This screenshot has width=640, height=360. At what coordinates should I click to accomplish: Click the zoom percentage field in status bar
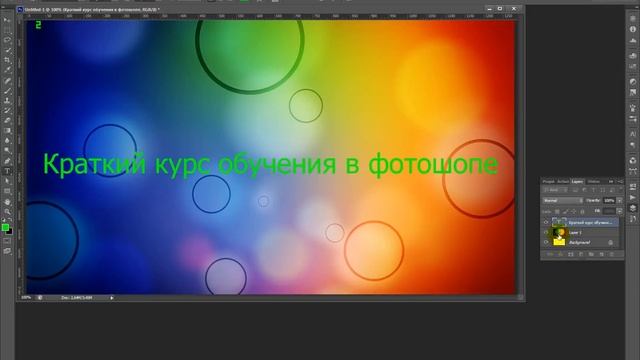coord(26,298)
